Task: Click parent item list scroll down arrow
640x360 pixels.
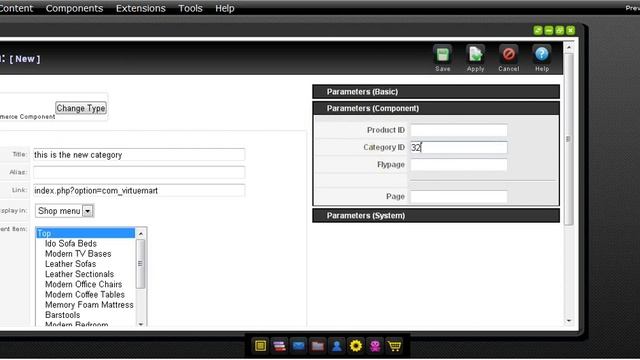Action: (141, 324)
